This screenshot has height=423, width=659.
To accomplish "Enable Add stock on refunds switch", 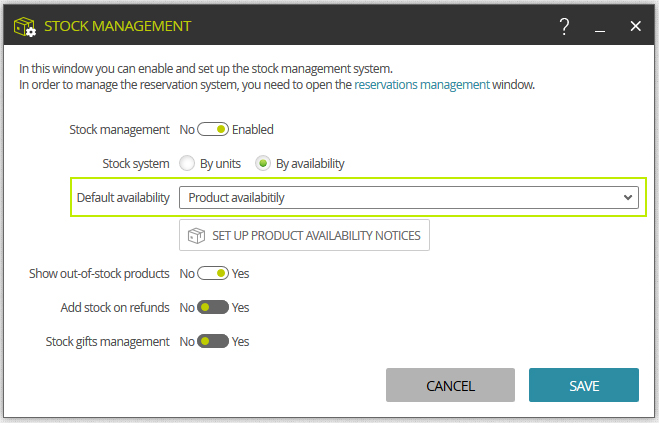I will point(213,307).
